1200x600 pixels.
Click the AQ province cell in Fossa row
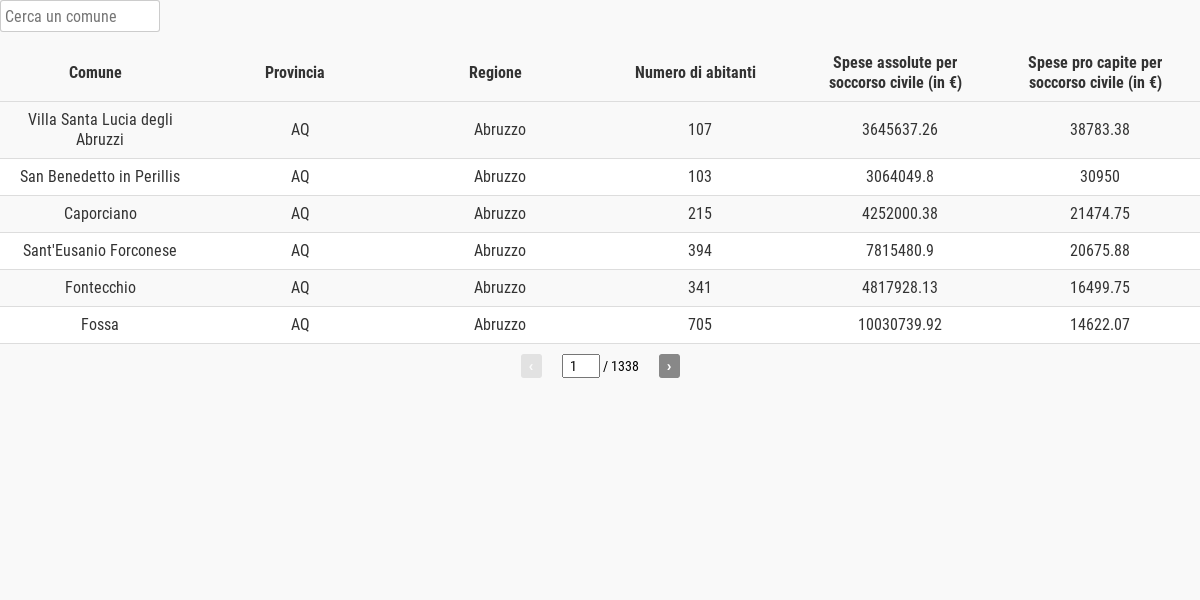pos(300,325)
